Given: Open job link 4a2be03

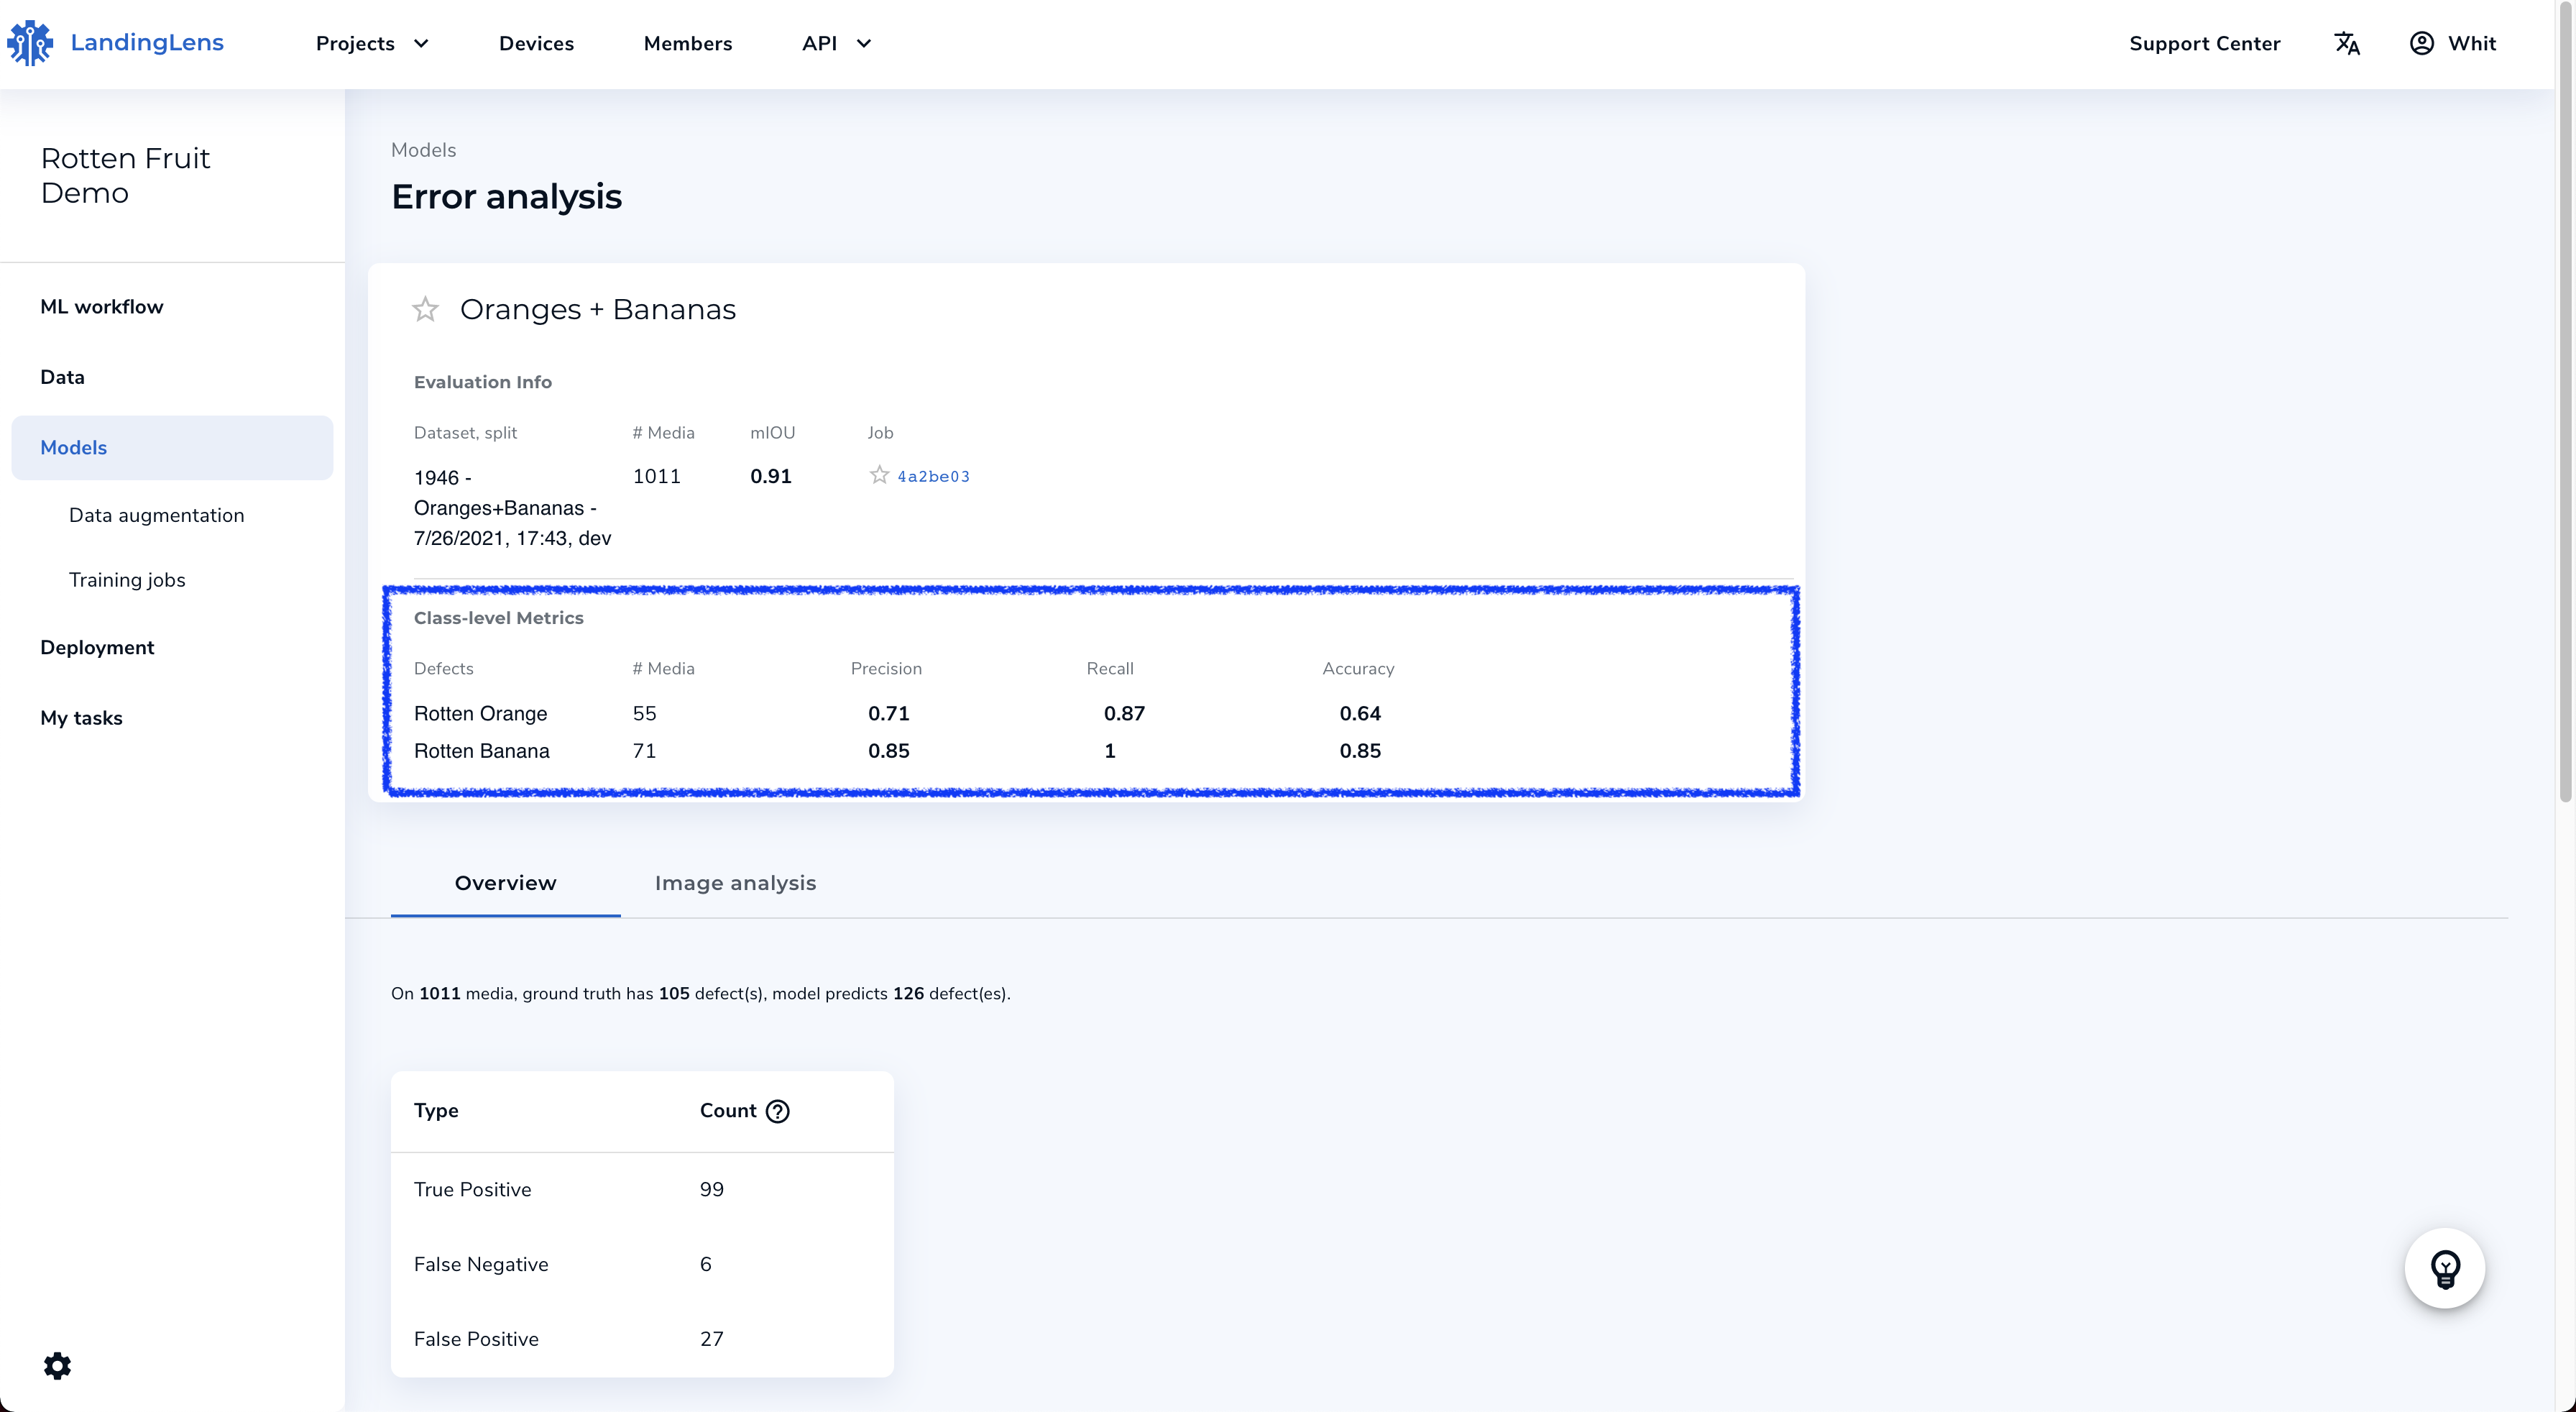Looking at the screenshot, I should pyautogui.click(x=933, y=476).
